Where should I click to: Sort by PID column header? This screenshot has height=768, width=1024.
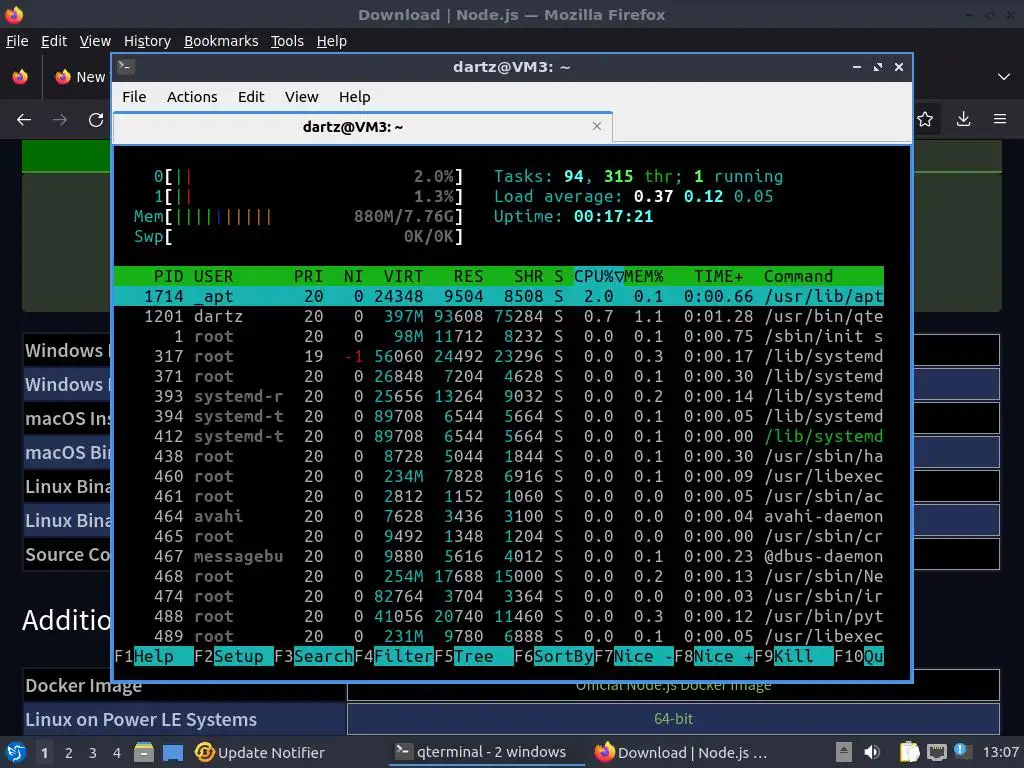(x=168, y=276)
